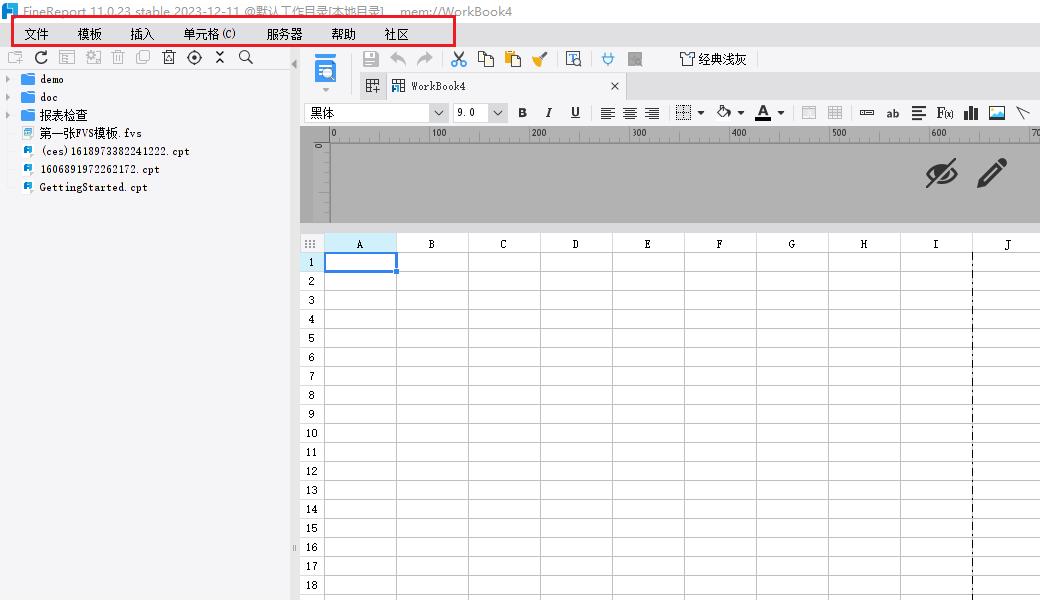Search templates with magnifier icon
Screen dimensions: 1040x600
coord(245,58)
